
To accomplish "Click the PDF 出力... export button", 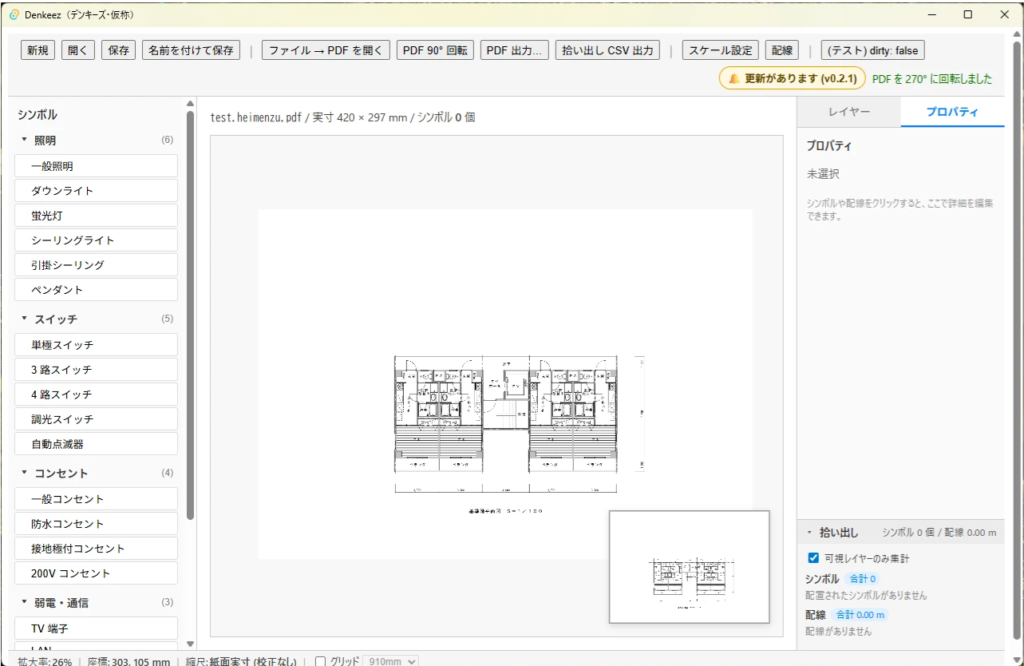I will tap(514, 50).
